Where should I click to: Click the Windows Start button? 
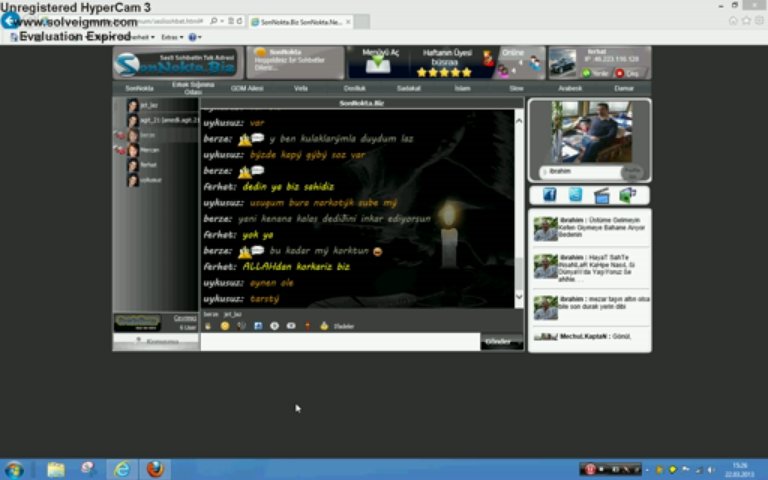(14, 469)
